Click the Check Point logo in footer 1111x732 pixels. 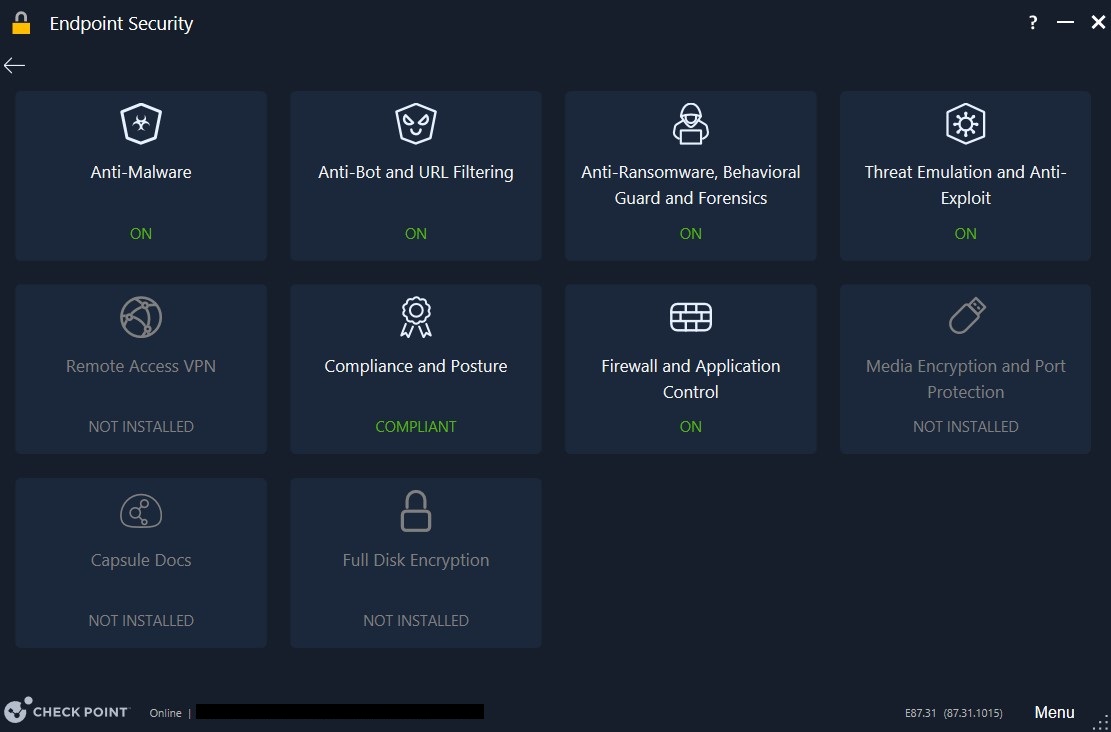(x=67, y=711)
